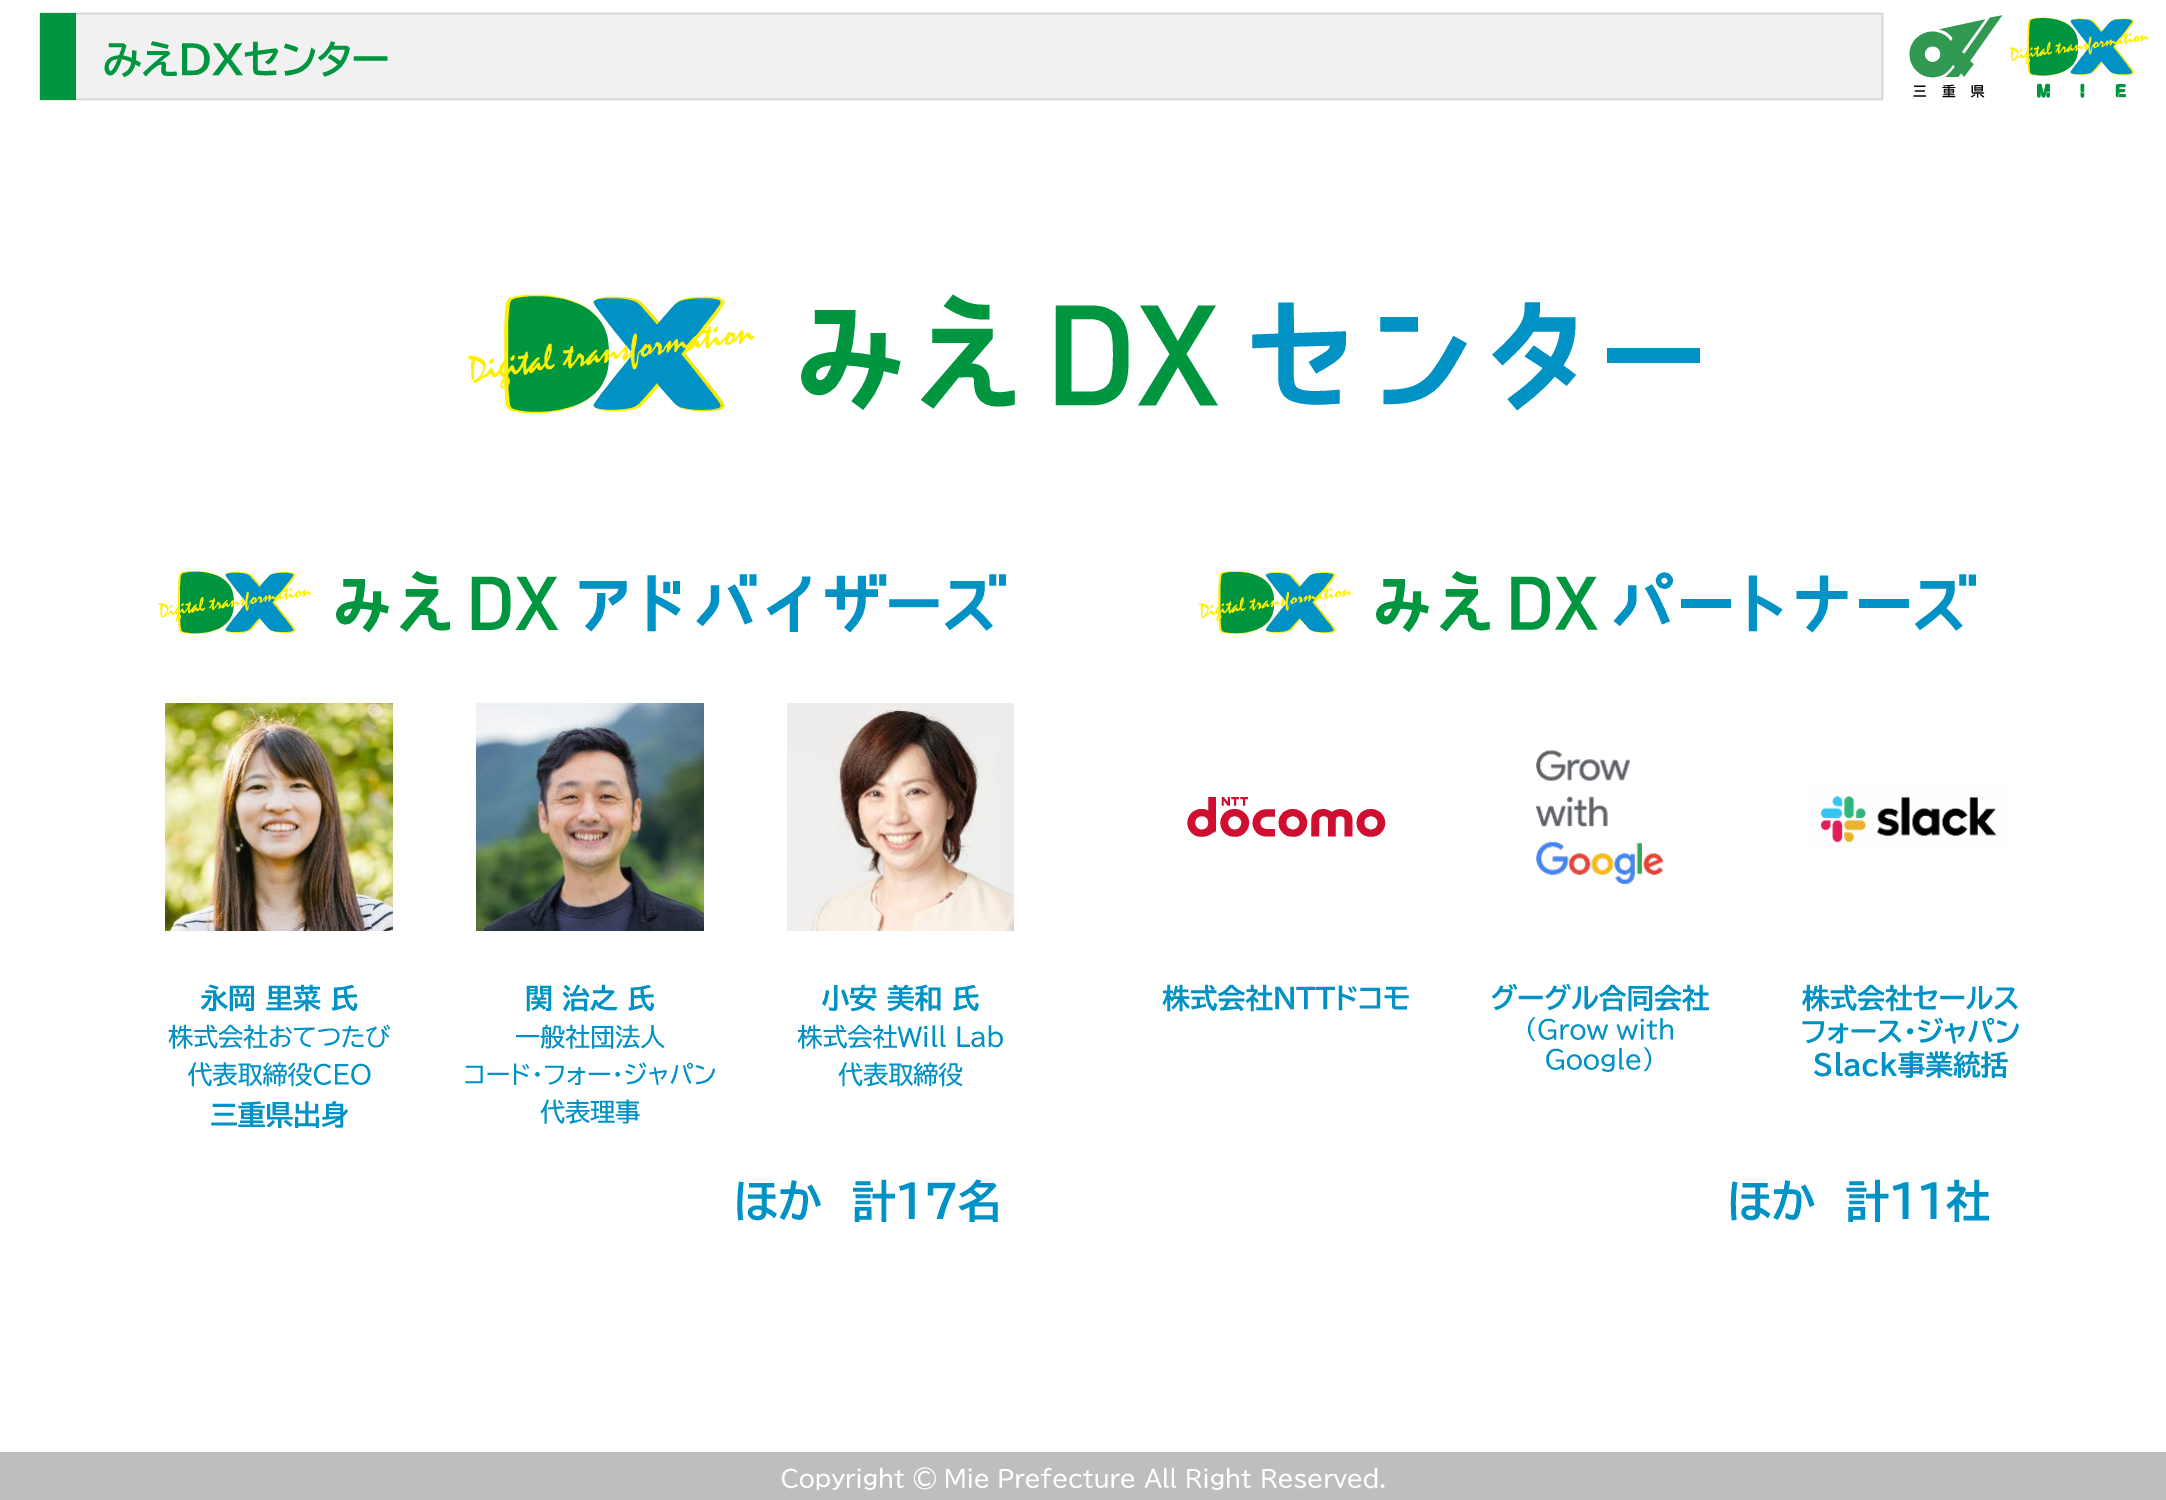Click the large DX logo beside main title
The width and height of the screenshot is (2166, 1500).
pyautogui.click(x=611, y=354)
